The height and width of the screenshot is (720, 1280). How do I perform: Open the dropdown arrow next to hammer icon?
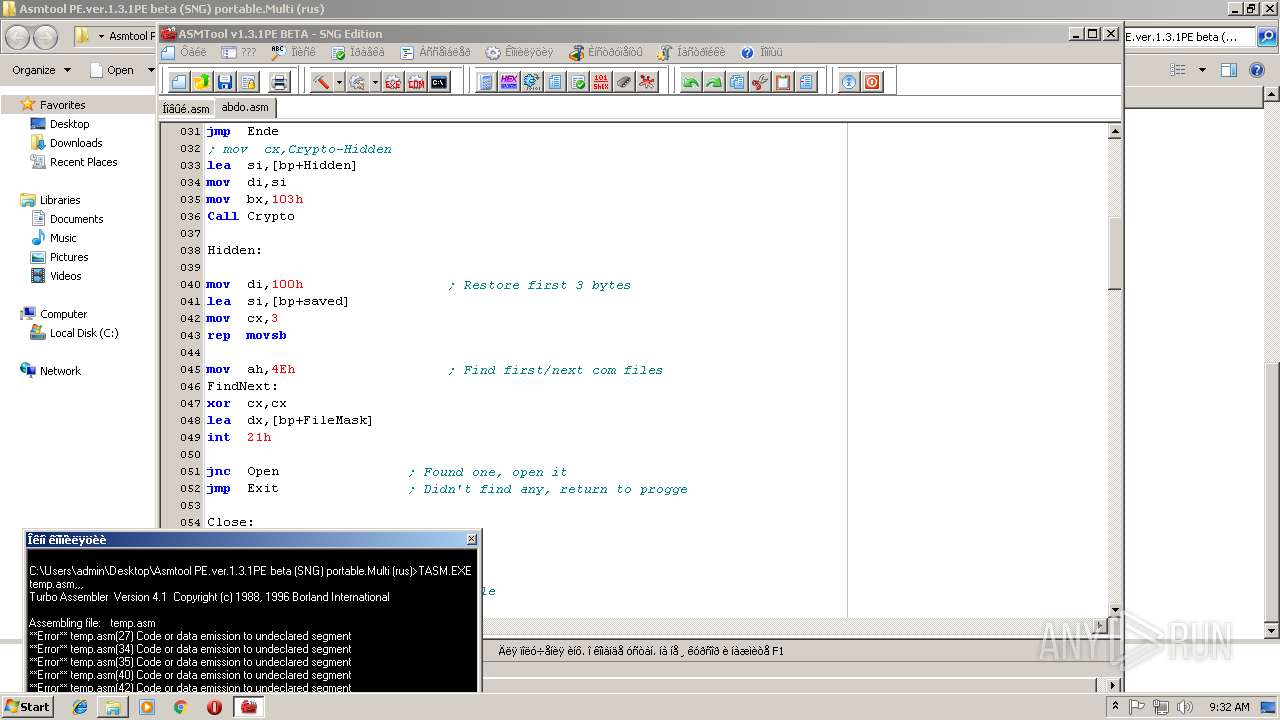pos(339,82)
